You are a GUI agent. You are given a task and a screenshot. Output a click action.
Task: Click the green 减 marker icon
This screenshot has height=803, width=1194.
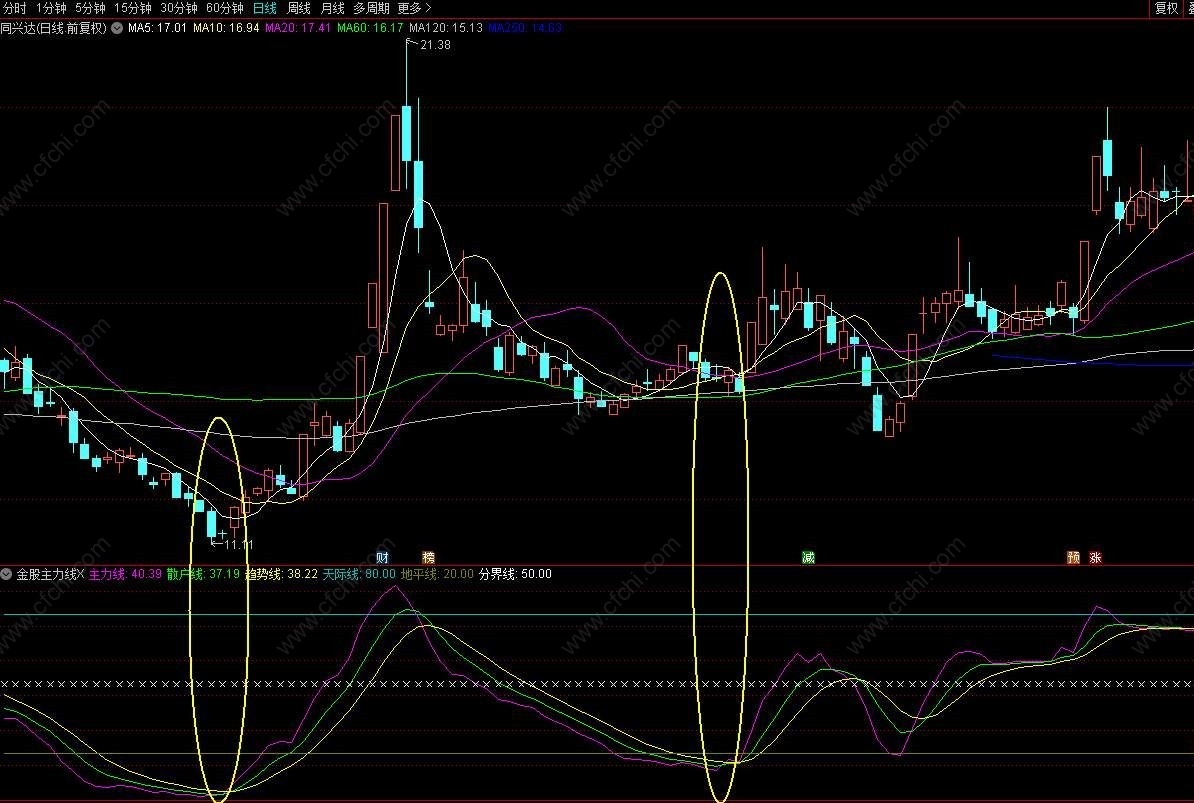point(808,558)
